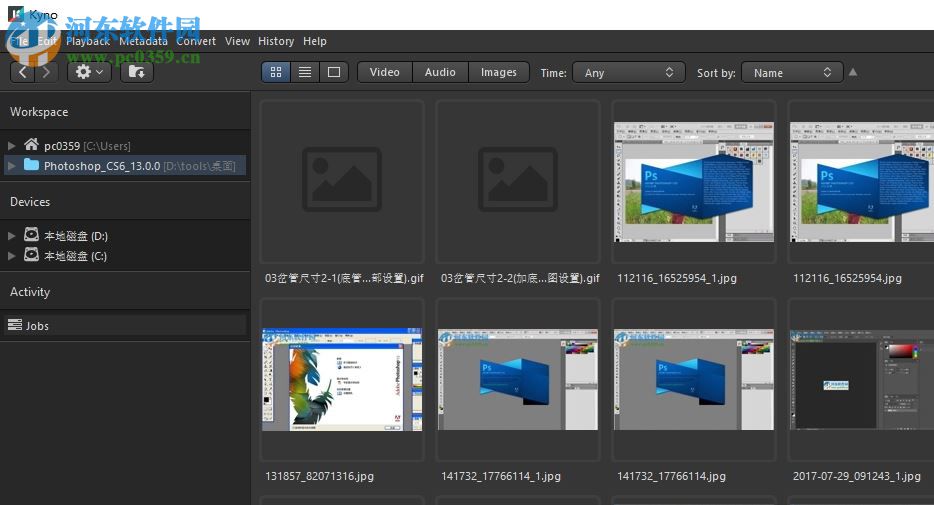
Task: Open the Jobs activity list
Action: pyautogui.click(x=125, y=325)
